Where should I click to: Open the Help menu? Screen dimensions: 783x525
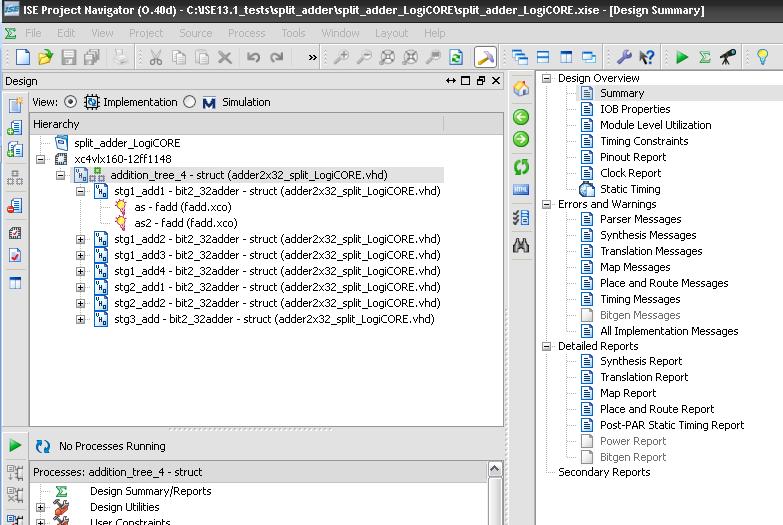434,33
